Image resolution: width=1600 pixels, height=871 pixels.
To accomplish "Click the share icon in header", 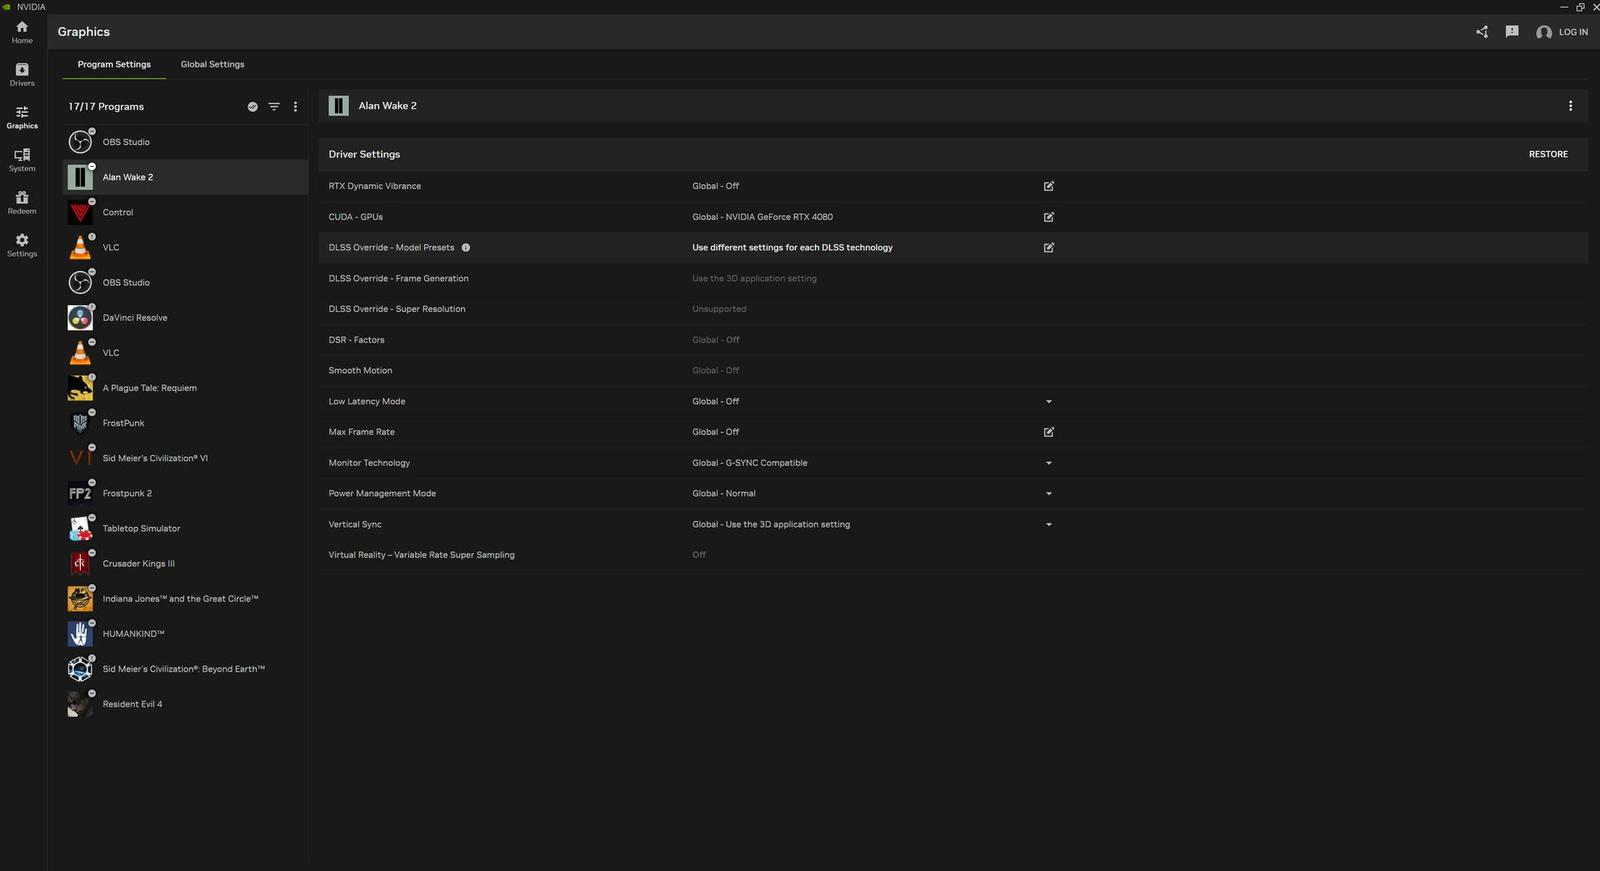I will click(x=1482, y=32).
